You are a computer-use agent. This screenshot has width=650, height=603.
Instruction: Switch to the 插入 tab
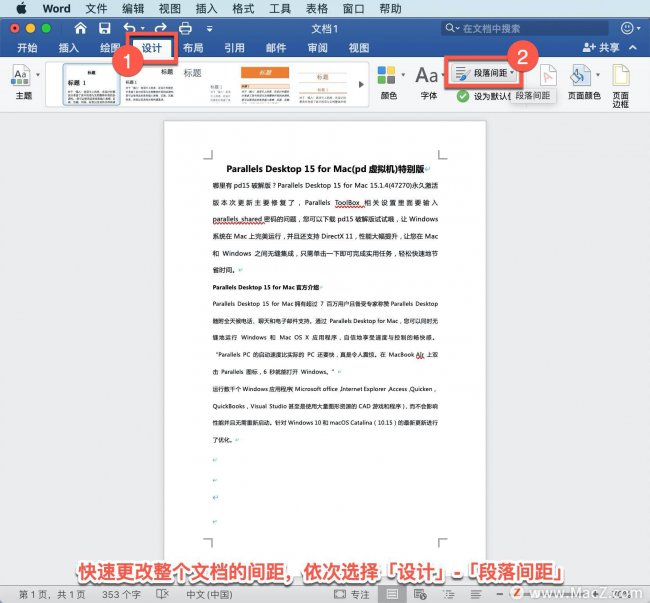click(69, 48)
